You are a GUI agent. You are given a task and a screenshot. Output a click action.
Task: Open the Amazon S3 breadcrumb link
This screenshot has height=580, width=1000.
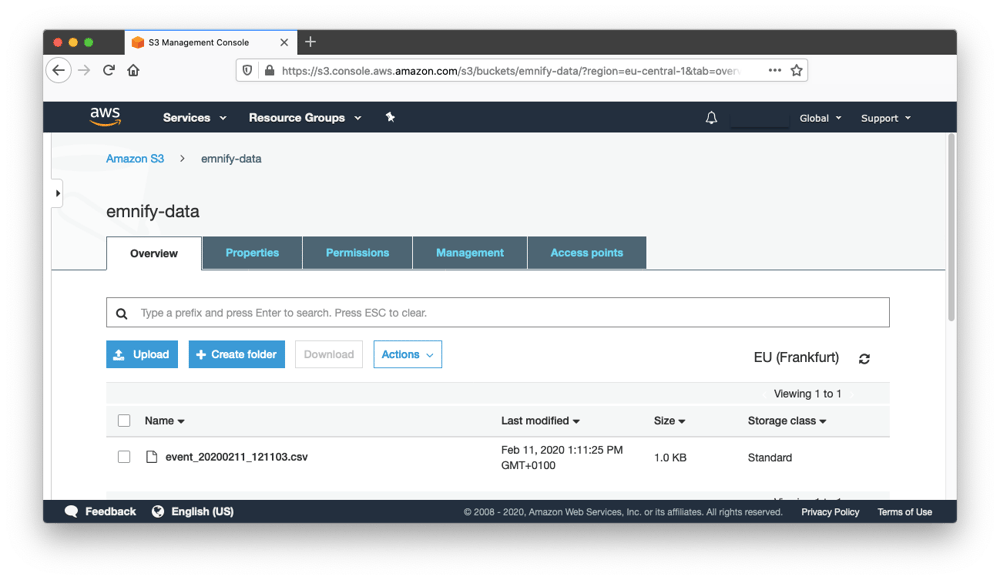[135, 159]
